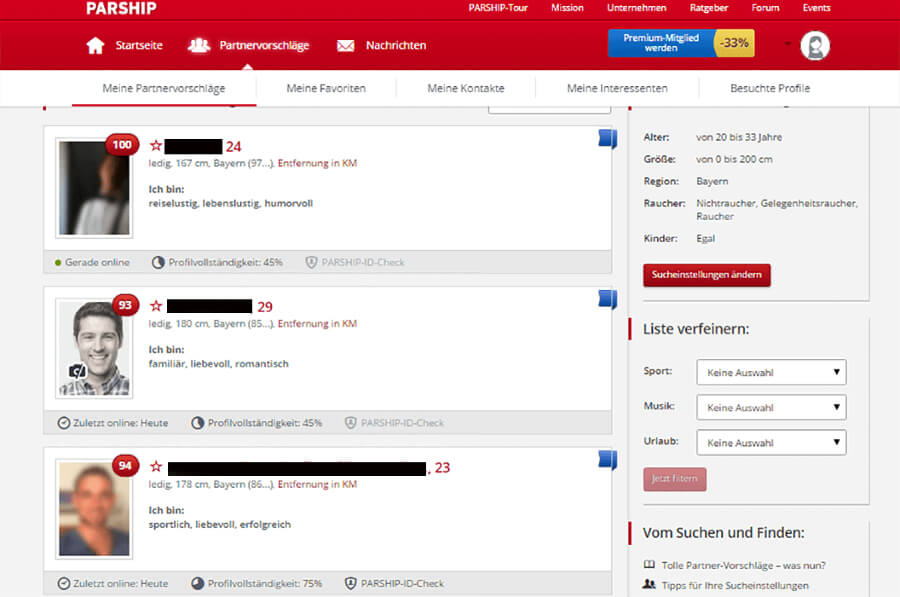Click the text 'reiselustig, lebenslustig, humorvoll'
Screen dimensions: 900x597
pyautogui.click(x=231, y=203)
